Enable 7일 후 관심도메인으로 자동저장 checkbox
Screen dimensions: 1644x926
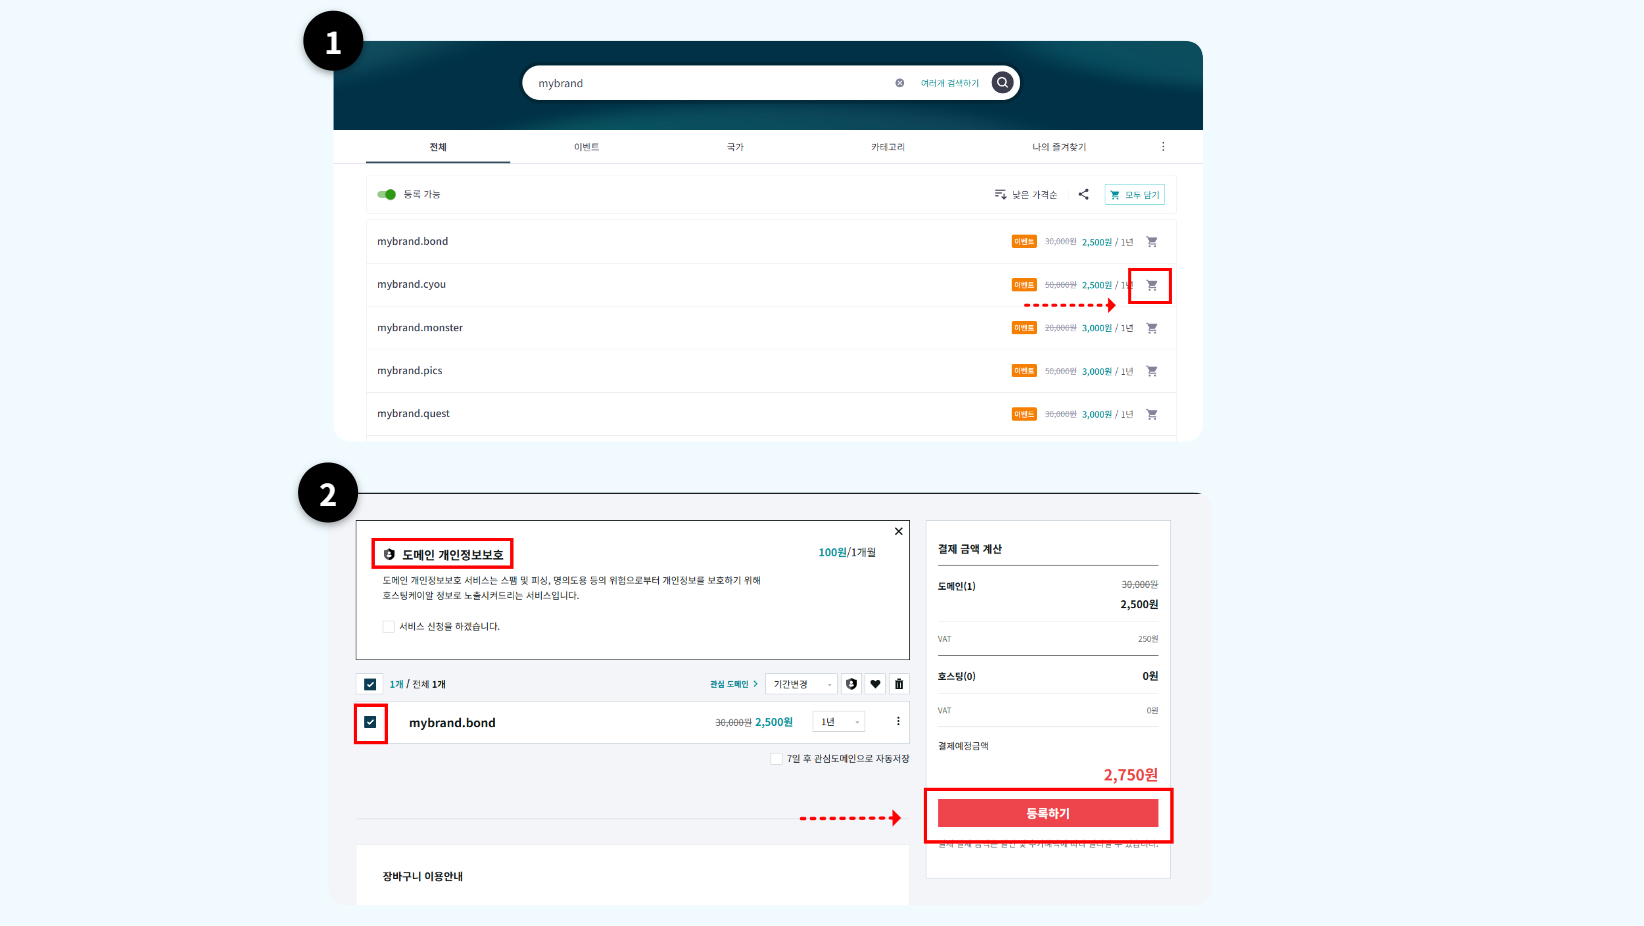pos(776,759)
